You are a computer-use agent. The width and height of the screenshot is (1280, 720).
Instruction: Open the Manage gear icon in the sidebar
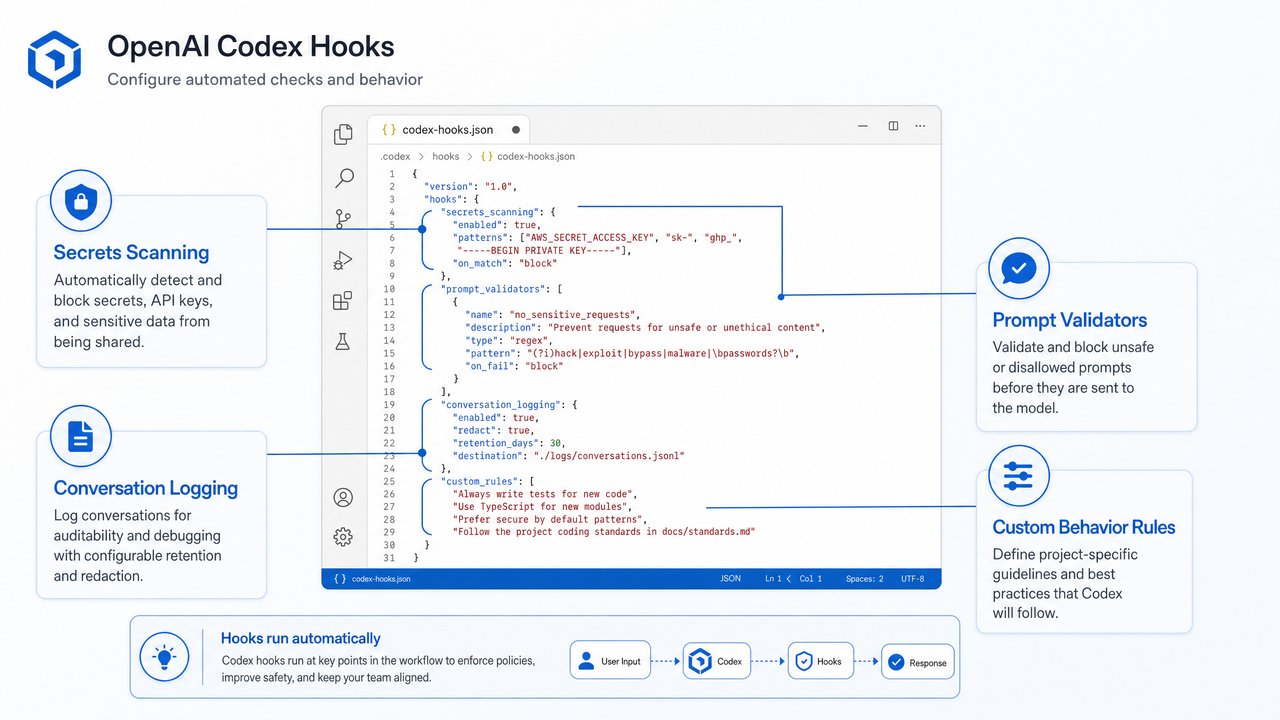pos(343,537)
